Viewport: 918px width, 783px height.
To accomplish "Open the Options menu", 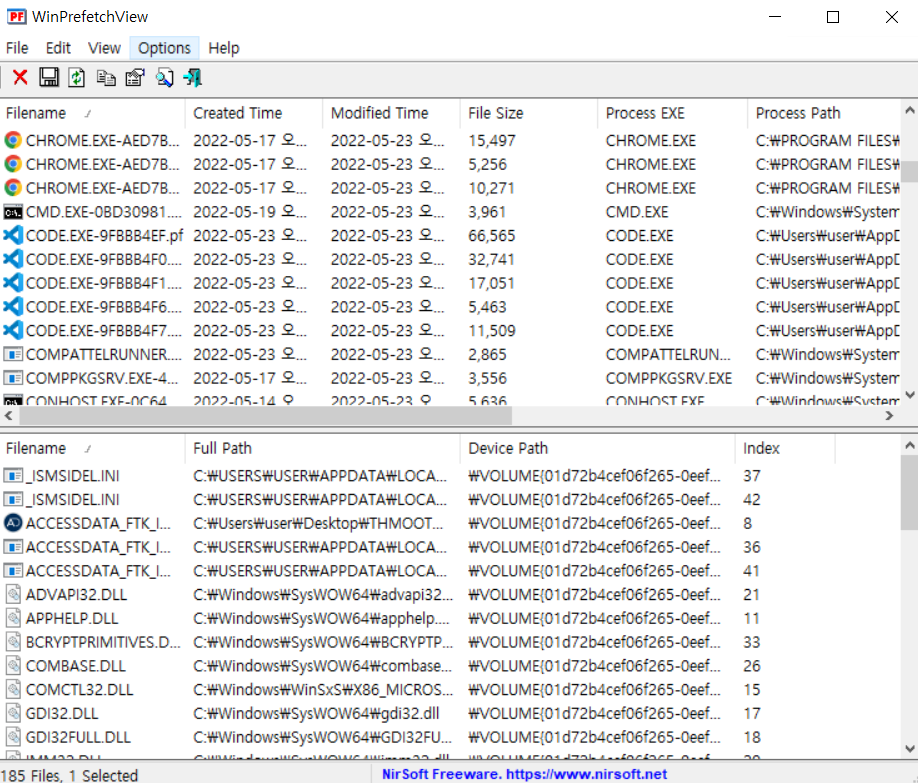I will point(164,47).
